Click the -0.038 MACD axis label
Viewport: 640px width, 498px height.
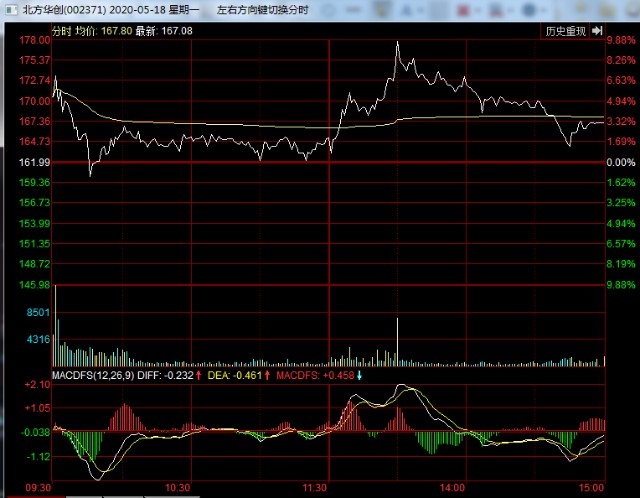click(x=36, y=432)
